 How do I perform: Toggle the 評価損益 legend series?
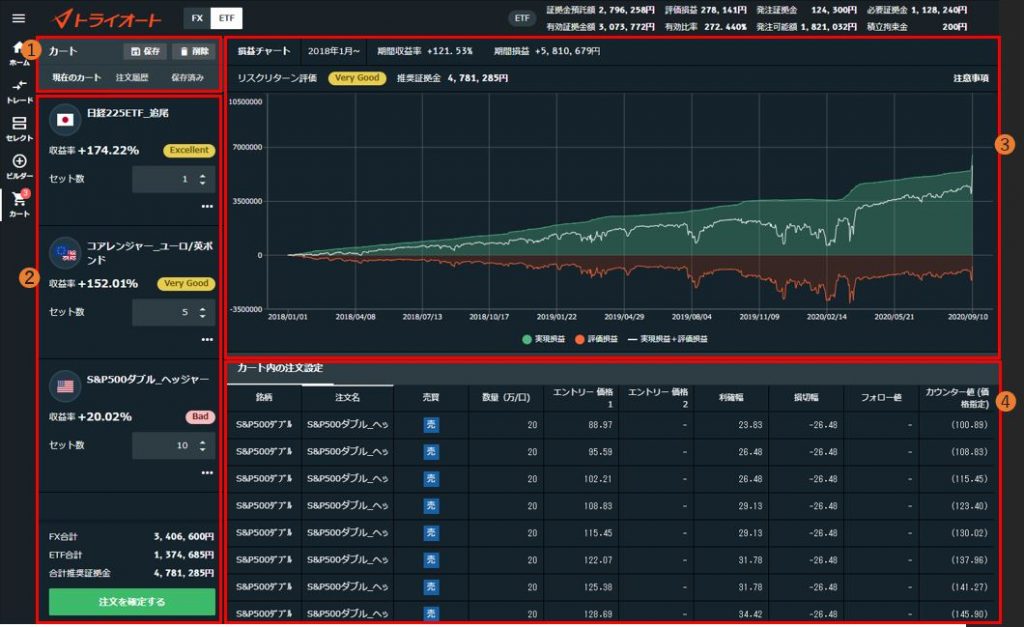(596, 339)
